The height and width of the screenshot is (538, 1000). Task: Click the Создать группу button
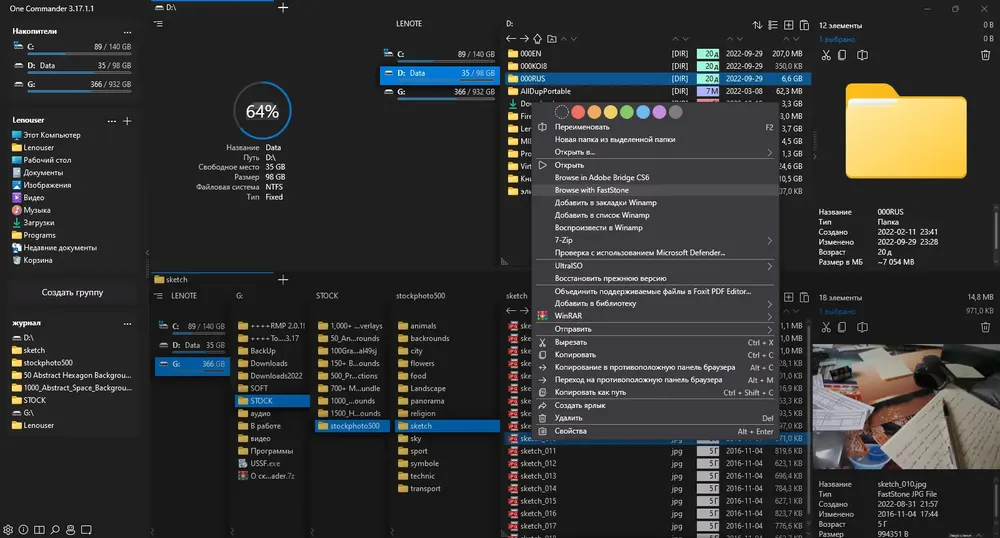click(x=72, y=293)
